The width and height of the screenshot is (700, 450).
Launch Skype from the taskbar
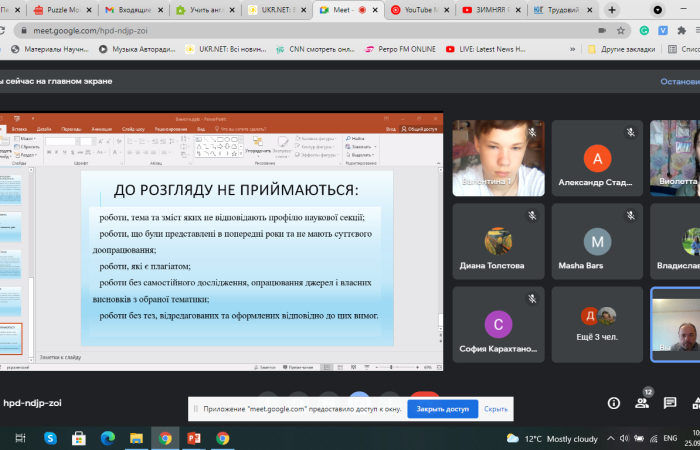[50, 438]
